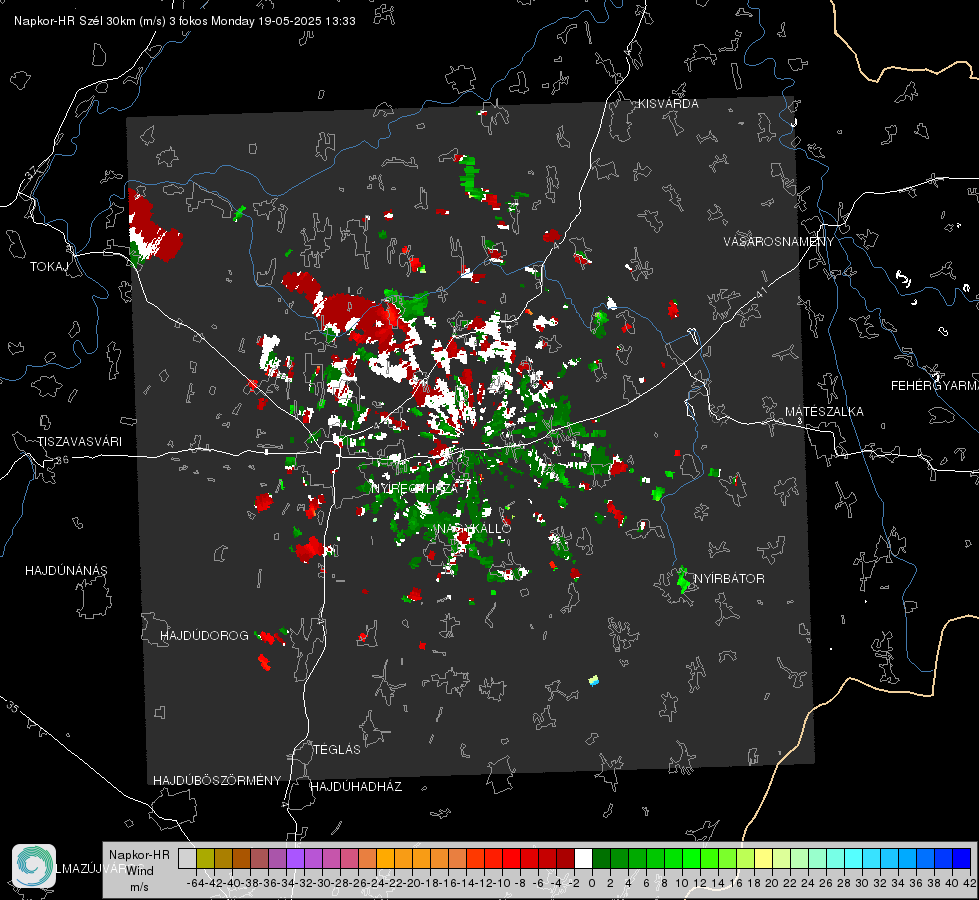This screenshot has height=900, width=979.
Task: Click the NAGYKÁLLÓ town label
Action: click(x=474, y=528)
